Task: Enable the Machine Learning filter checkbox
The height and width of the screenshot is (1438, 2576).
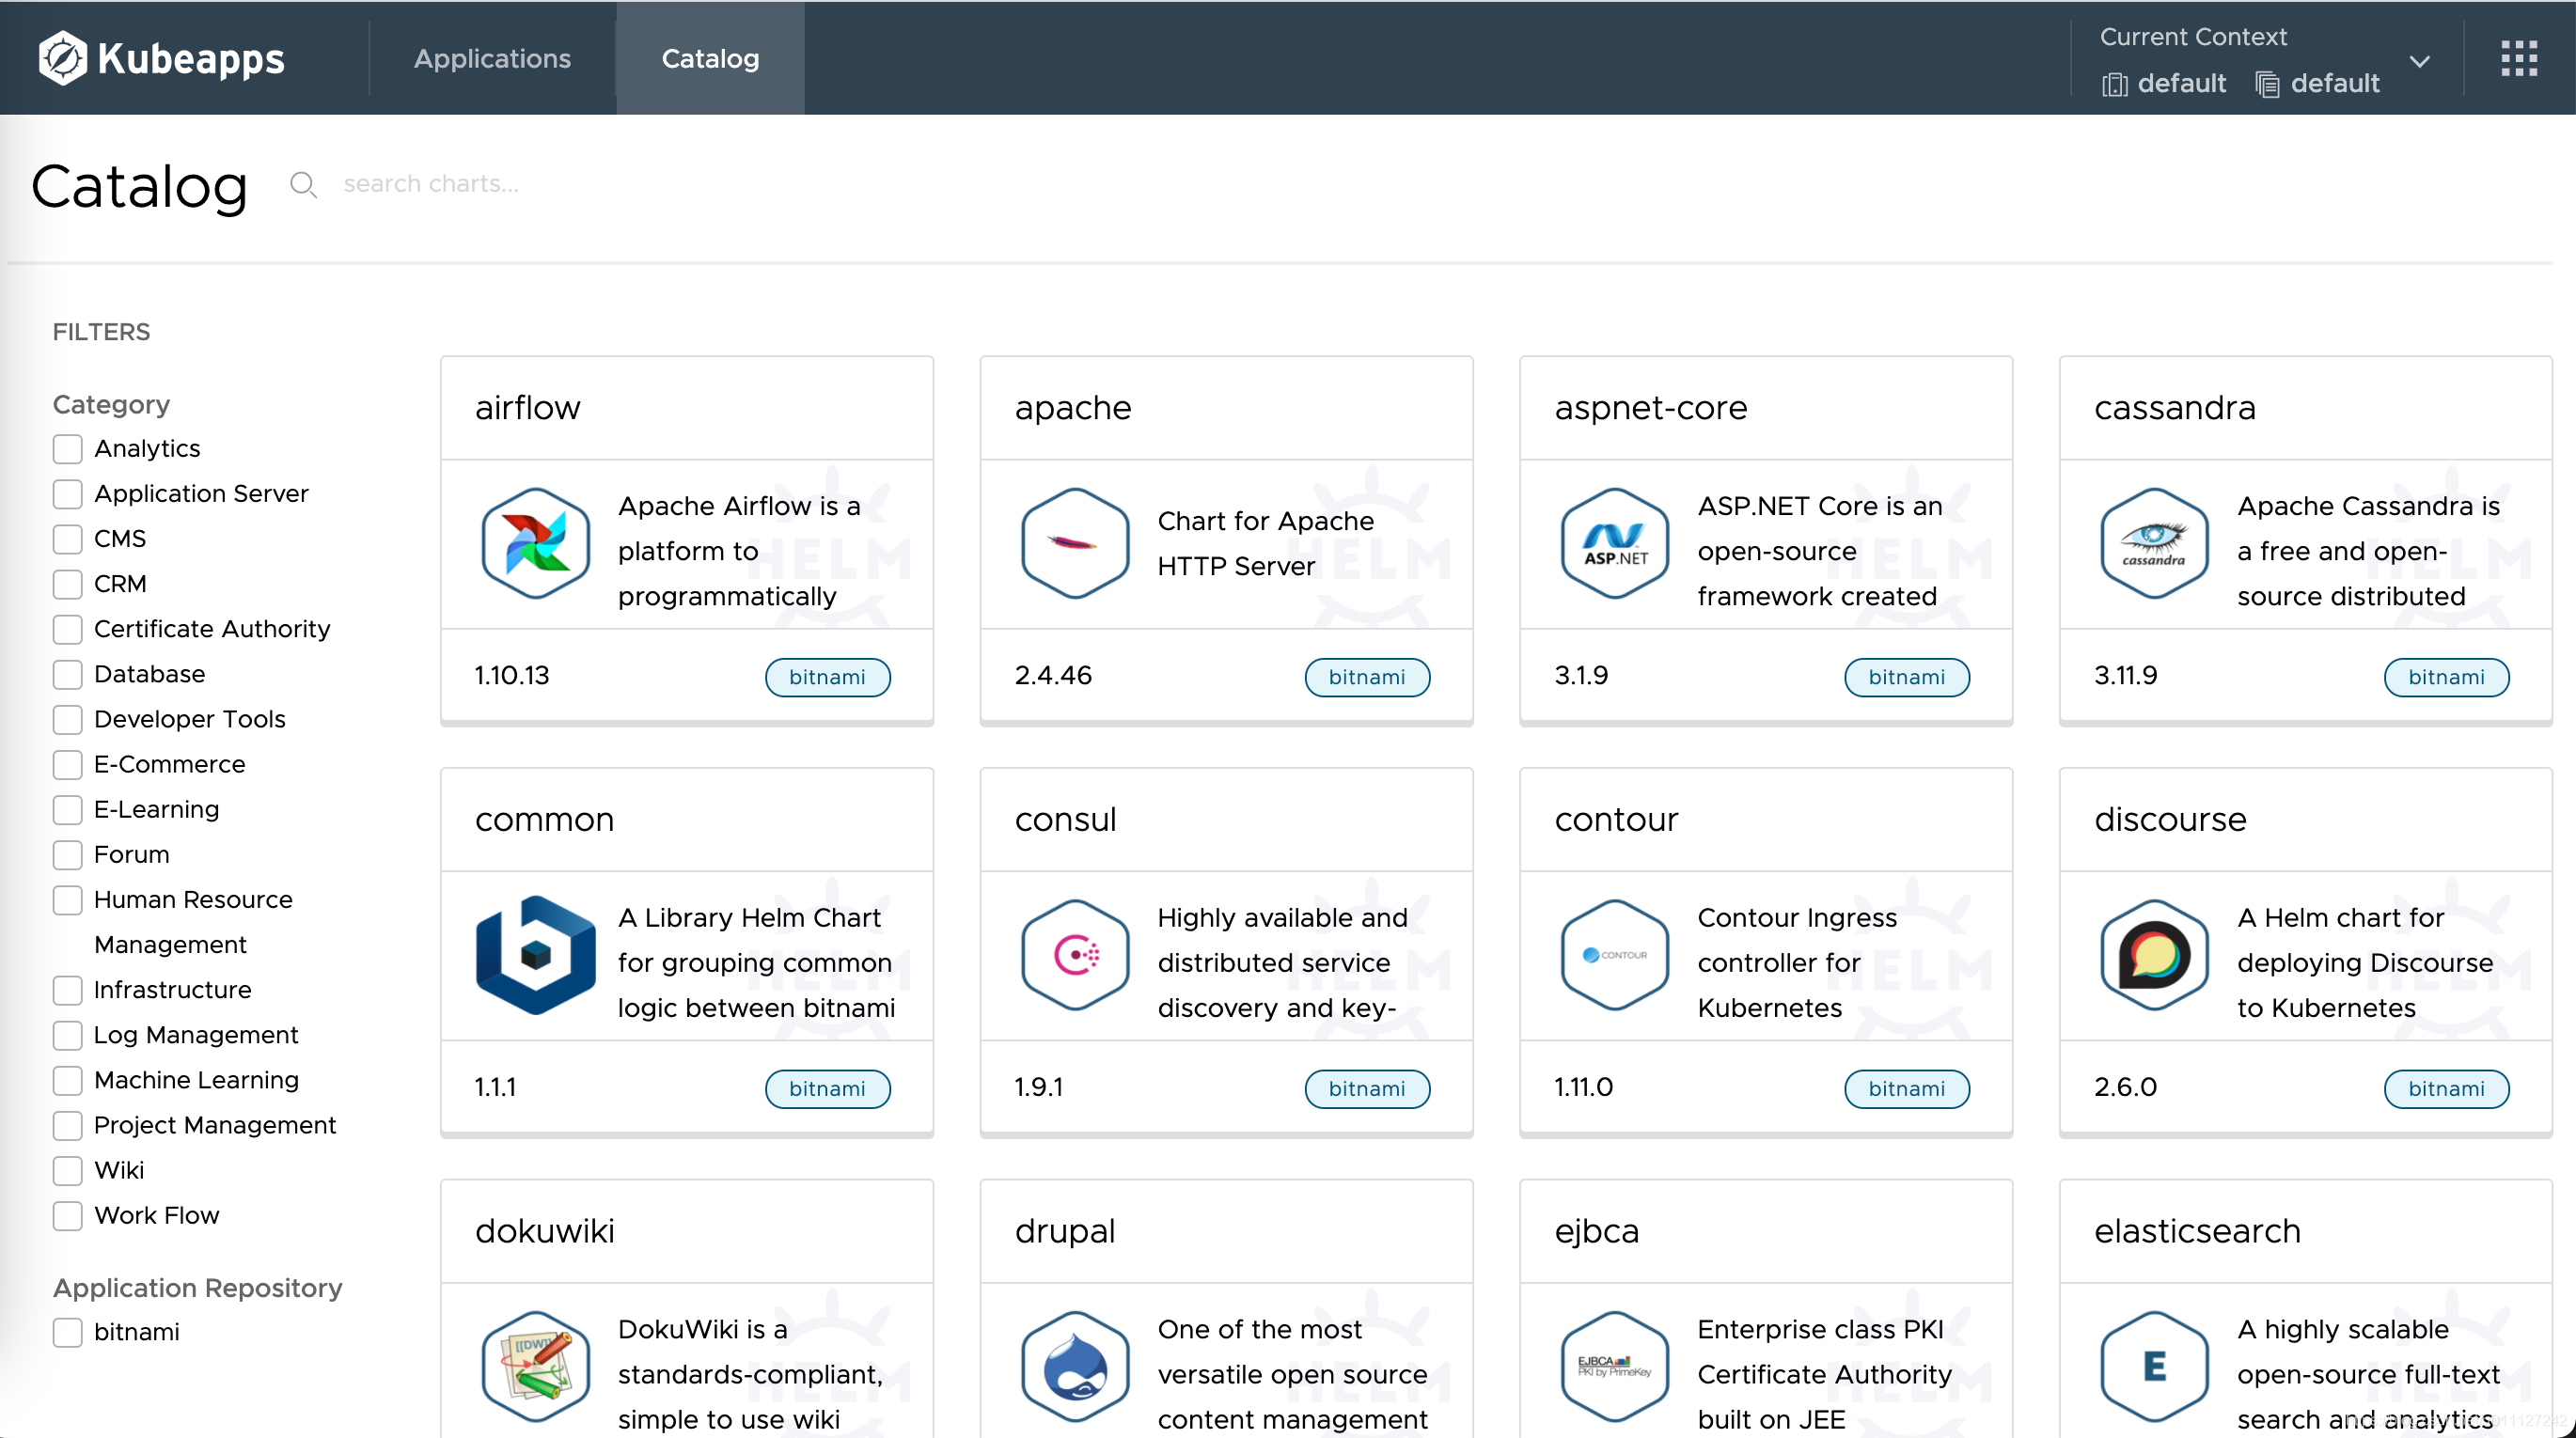Action: point(66,1079)
